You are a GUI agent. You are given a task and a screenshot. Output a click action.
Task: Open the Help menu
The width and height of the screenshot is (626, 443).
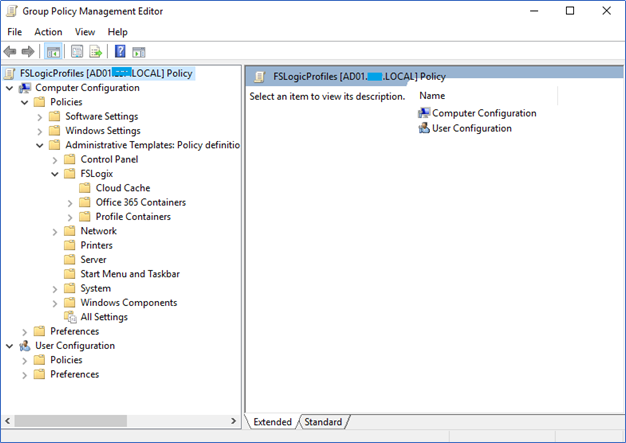pos(117,32)
